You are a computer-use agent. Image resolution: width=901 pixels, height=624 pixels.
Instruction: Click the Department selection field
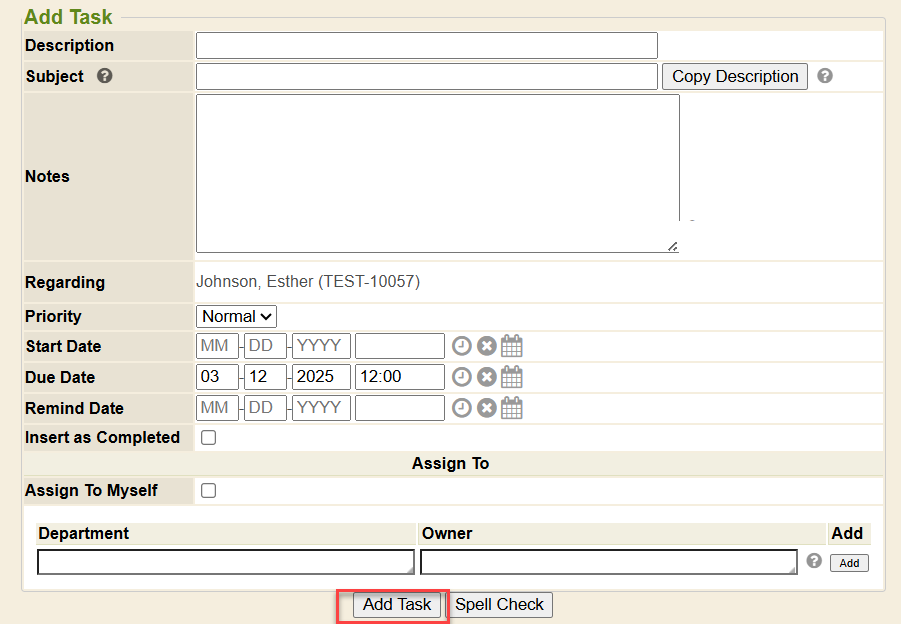coord(226,562)
